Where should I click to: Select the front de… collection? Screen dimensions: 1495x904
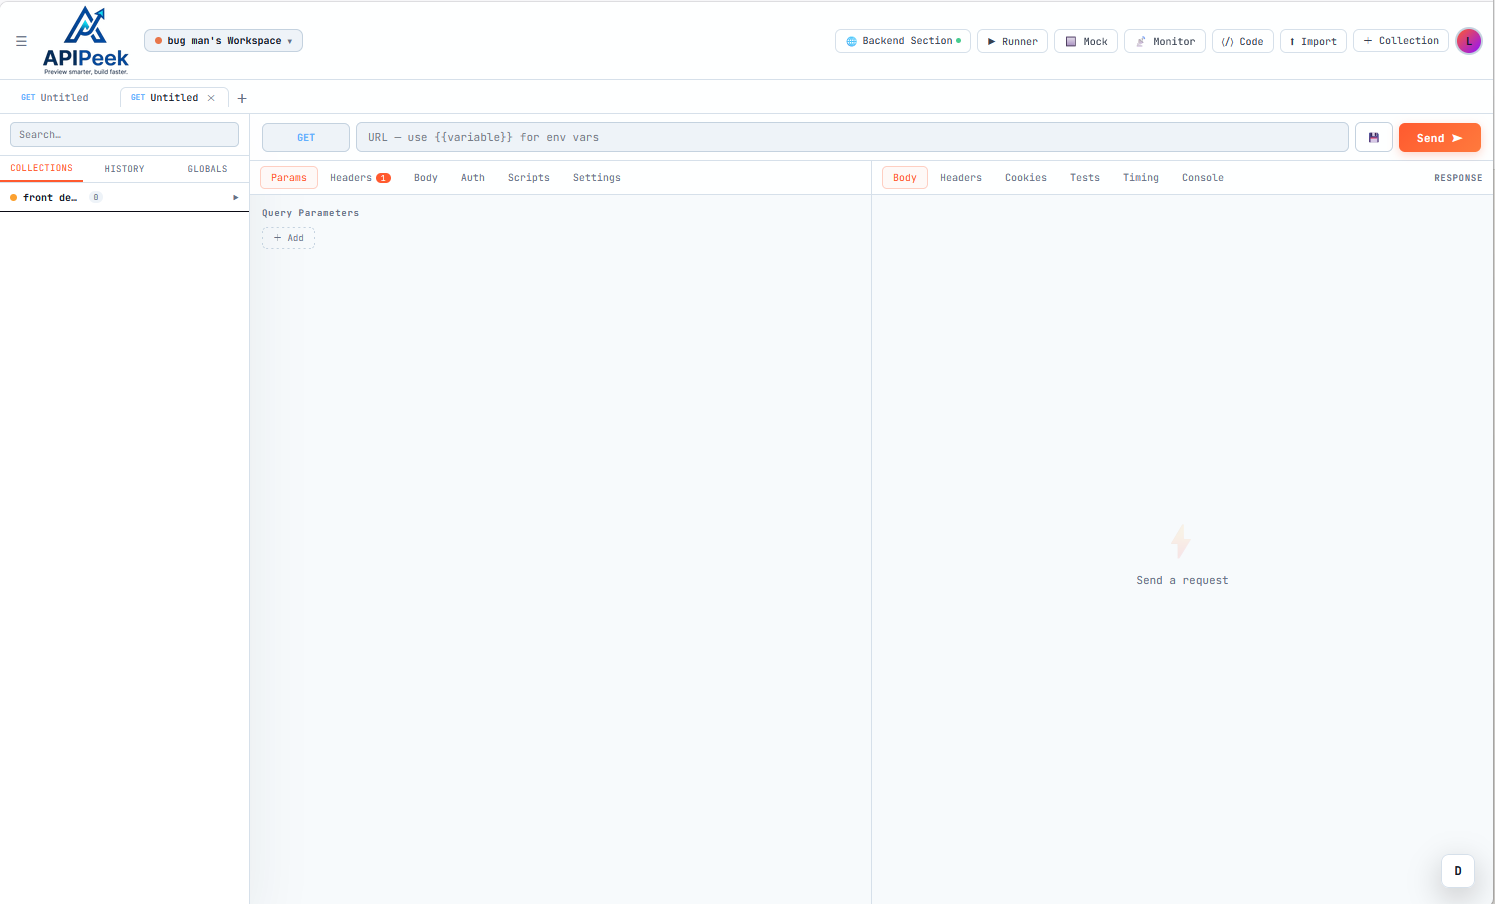point(124,198)
